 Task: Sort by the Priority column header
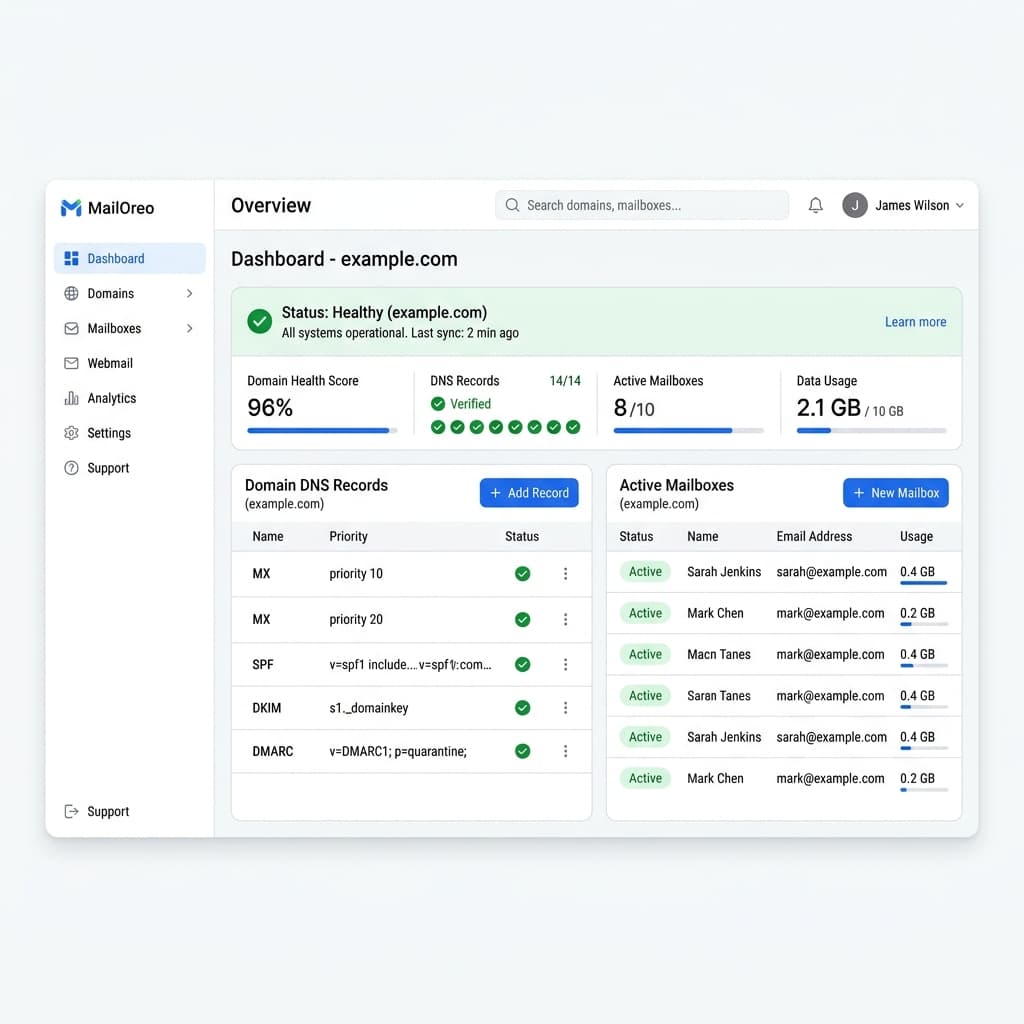point(348,536)
